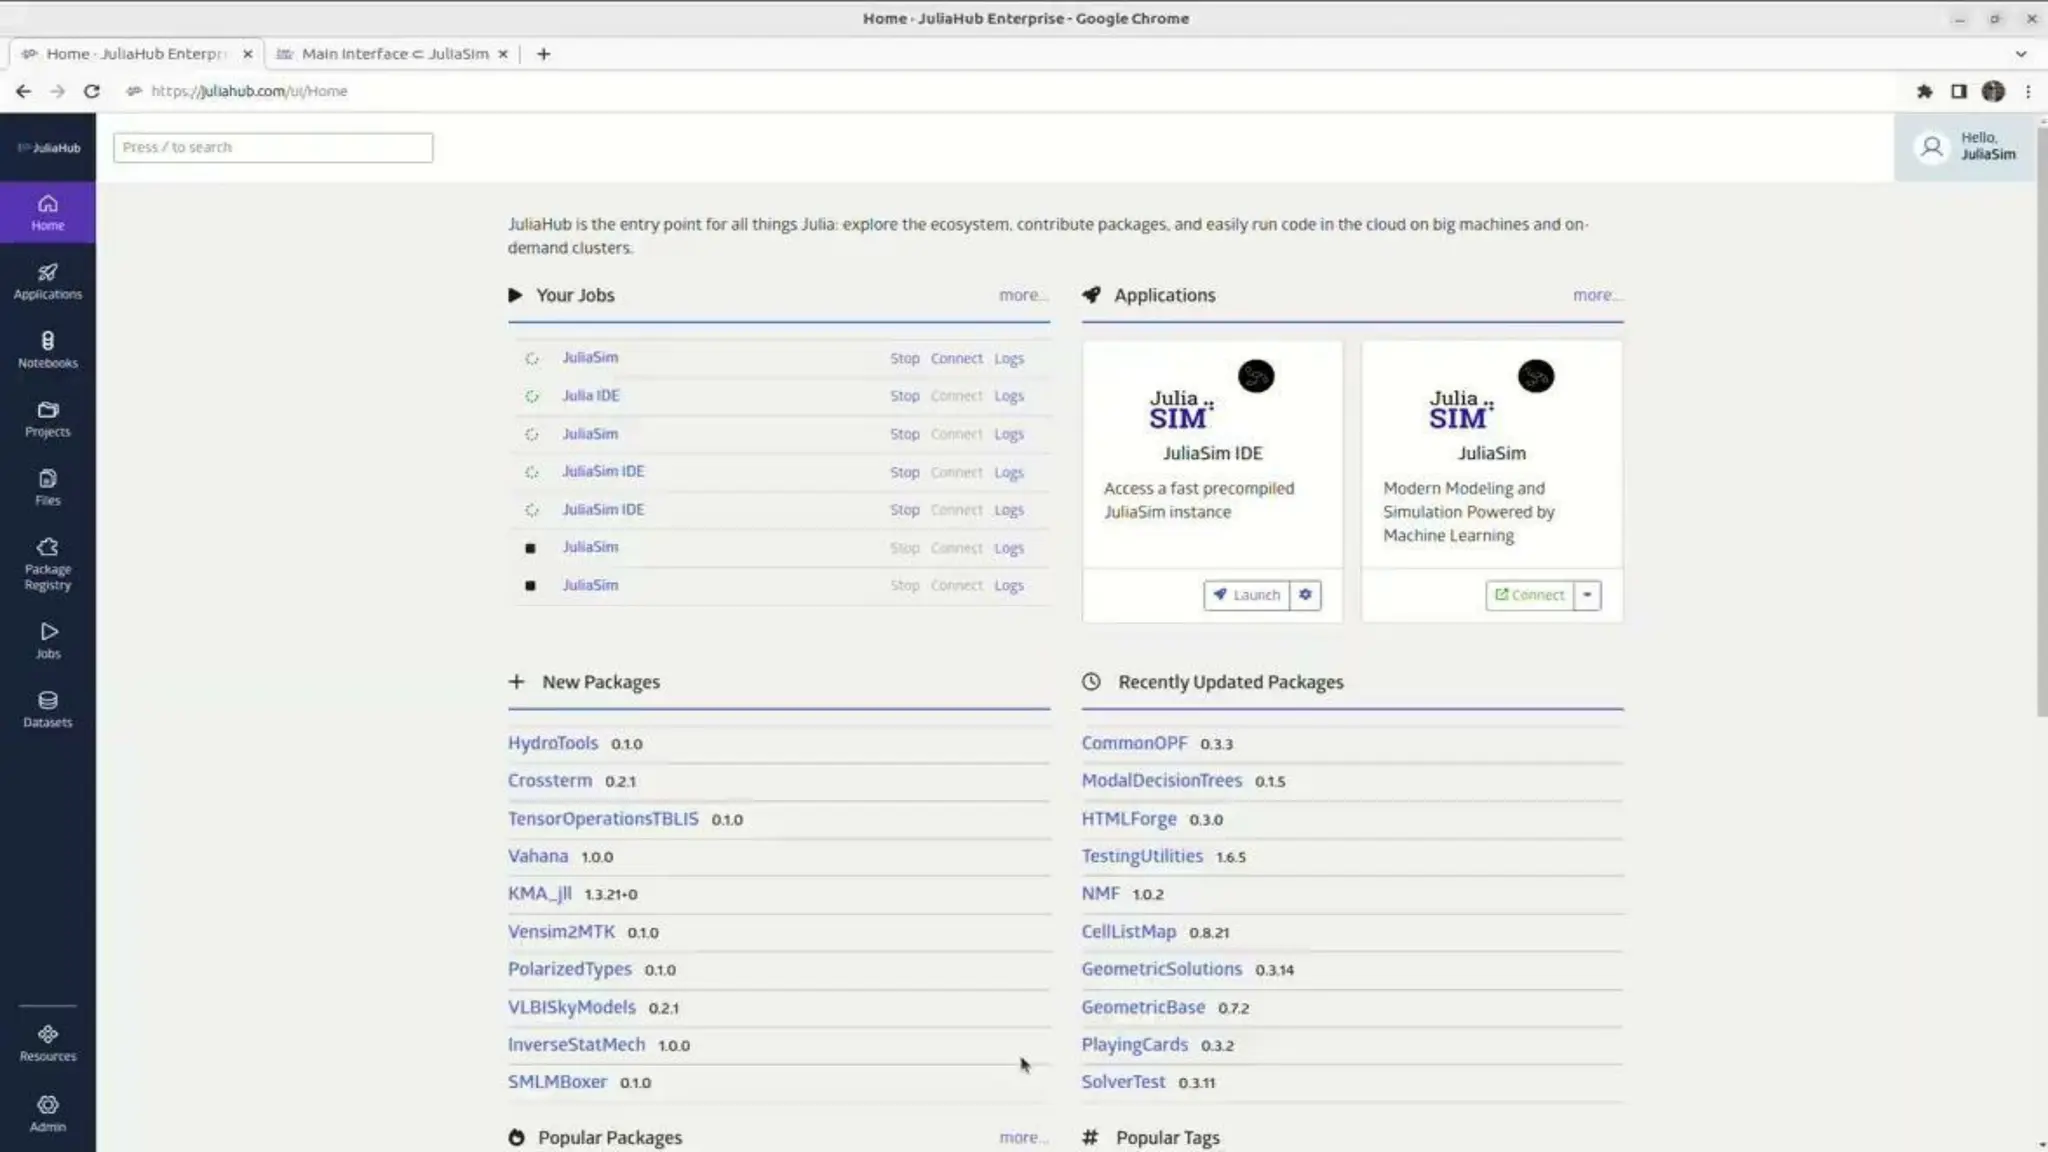Stop the first JuliaSim job
2048x1152 pixels.
point(904,358)
